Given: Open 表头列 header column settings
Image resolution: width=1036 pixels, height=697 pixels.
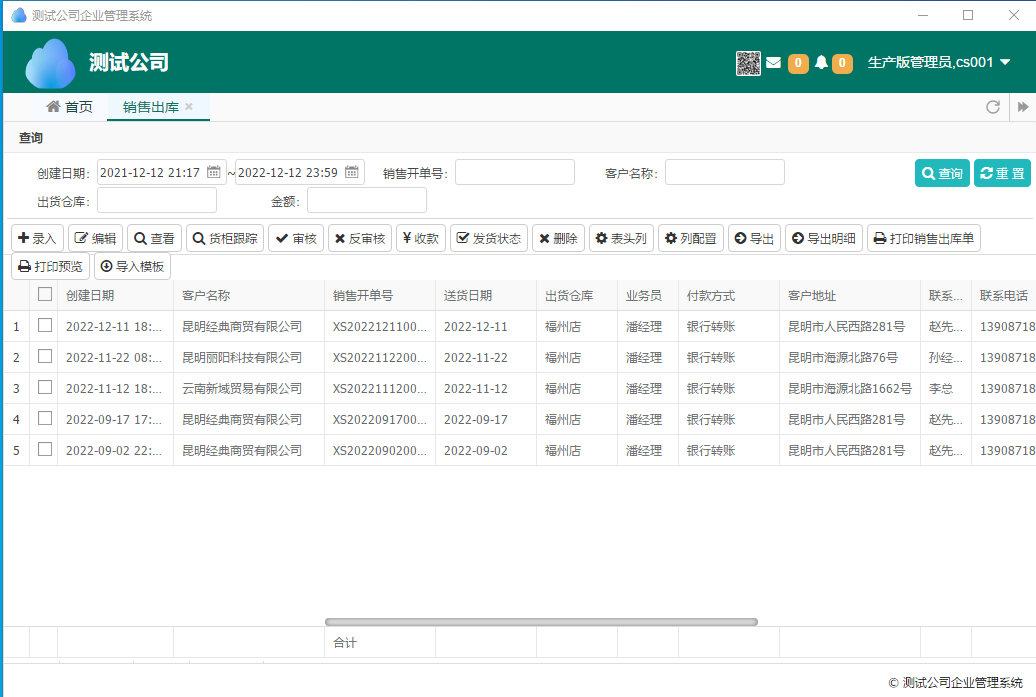Looking at the screenshot, I should click(x=621, y=238).
